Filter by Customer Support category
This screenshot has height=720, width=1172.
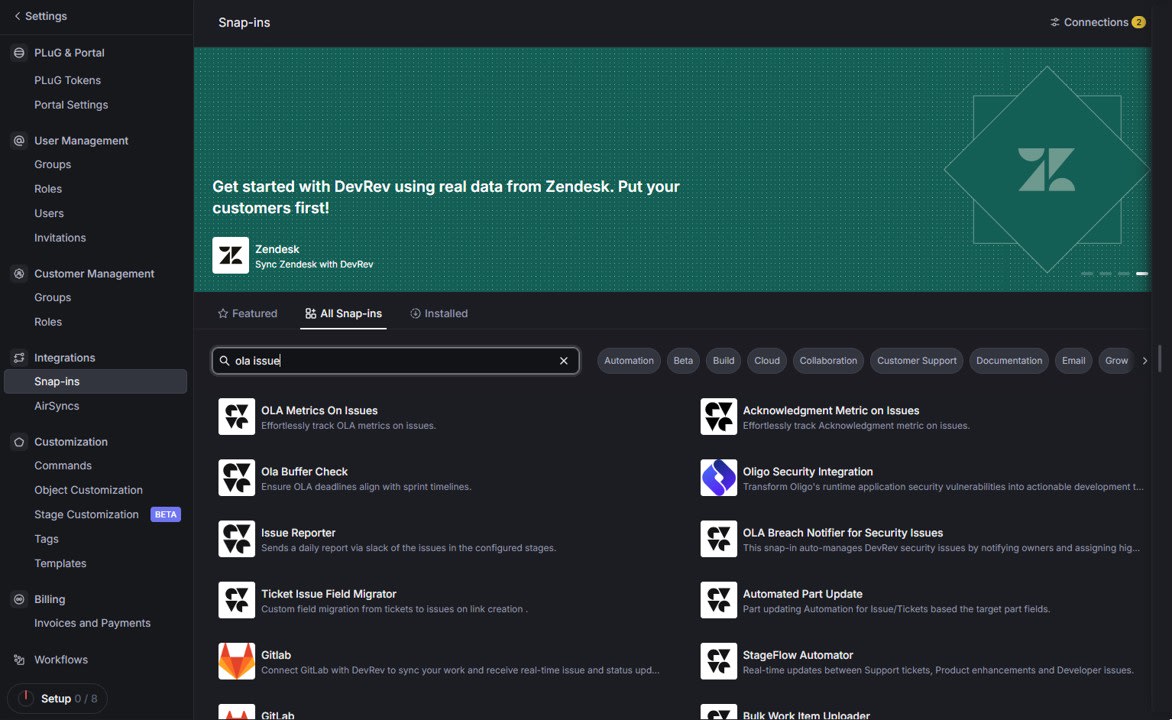916,361
